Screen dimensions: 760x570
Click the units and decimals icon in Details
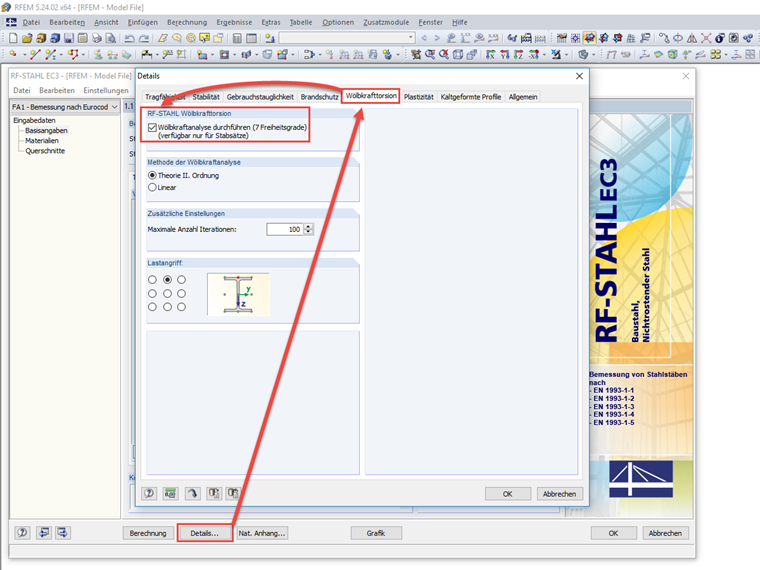click(170, 493)
